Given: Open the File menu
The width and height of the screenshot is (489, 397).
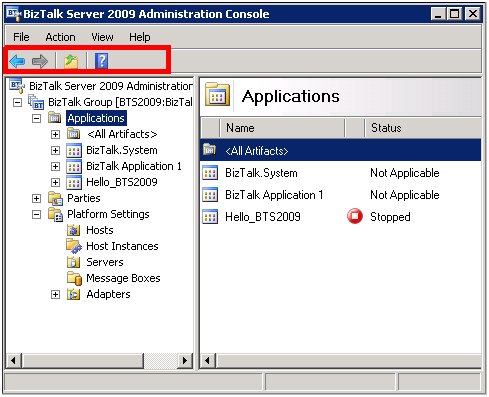Looking at the screenshot, I should (21, 37).
